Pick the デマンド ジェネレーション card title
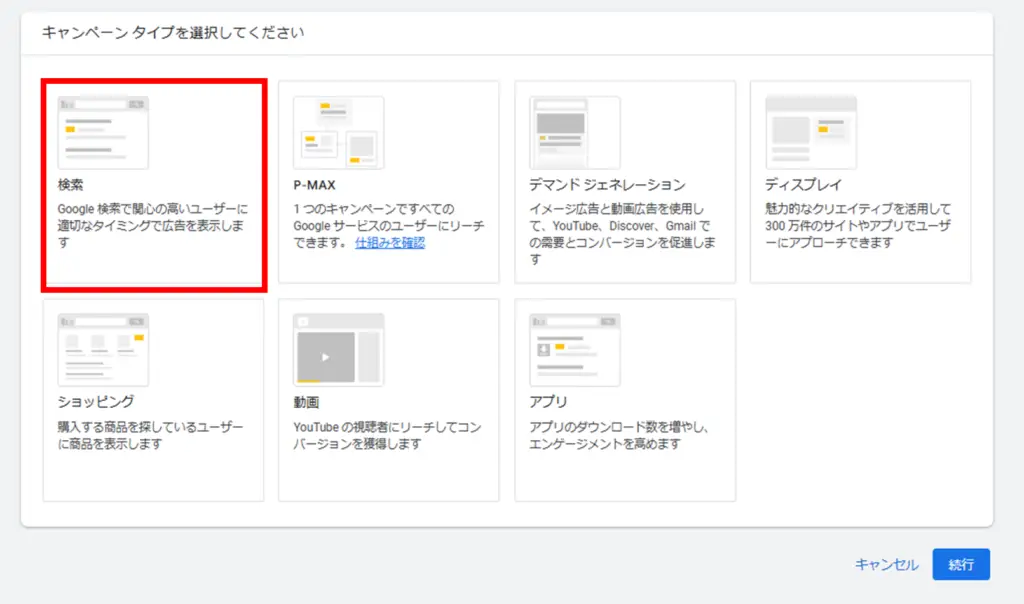 point(607,185)
